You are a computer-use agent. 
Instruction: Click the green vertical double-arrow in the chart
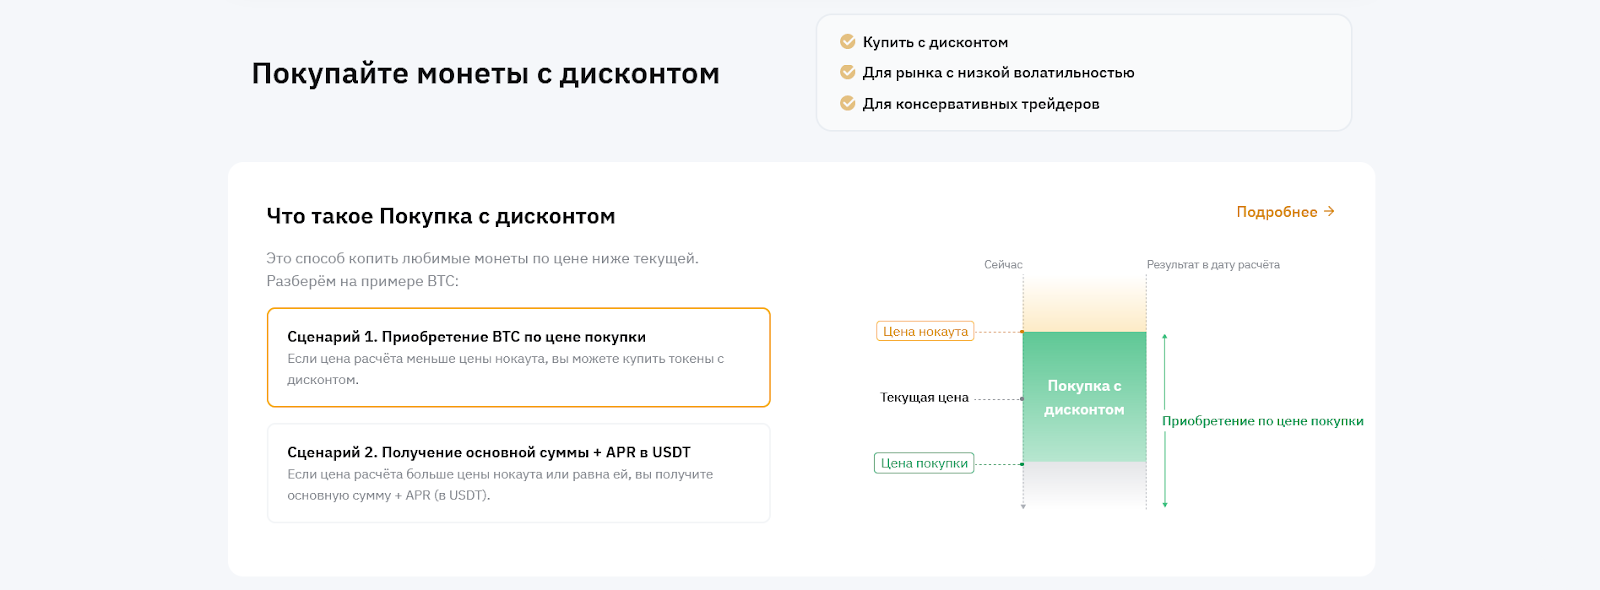(x=1165, y=421)
